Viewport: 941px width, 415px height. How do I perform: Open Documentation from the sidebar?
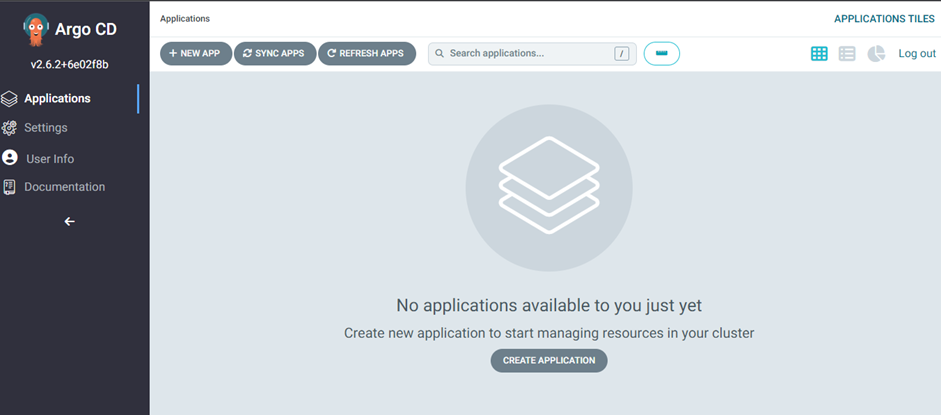point(64,187)
